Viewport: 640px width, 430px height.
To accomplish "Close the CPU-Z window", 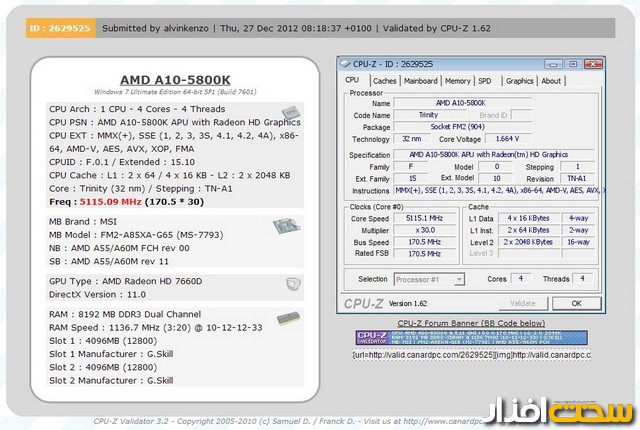I will (x=593, y=64).
